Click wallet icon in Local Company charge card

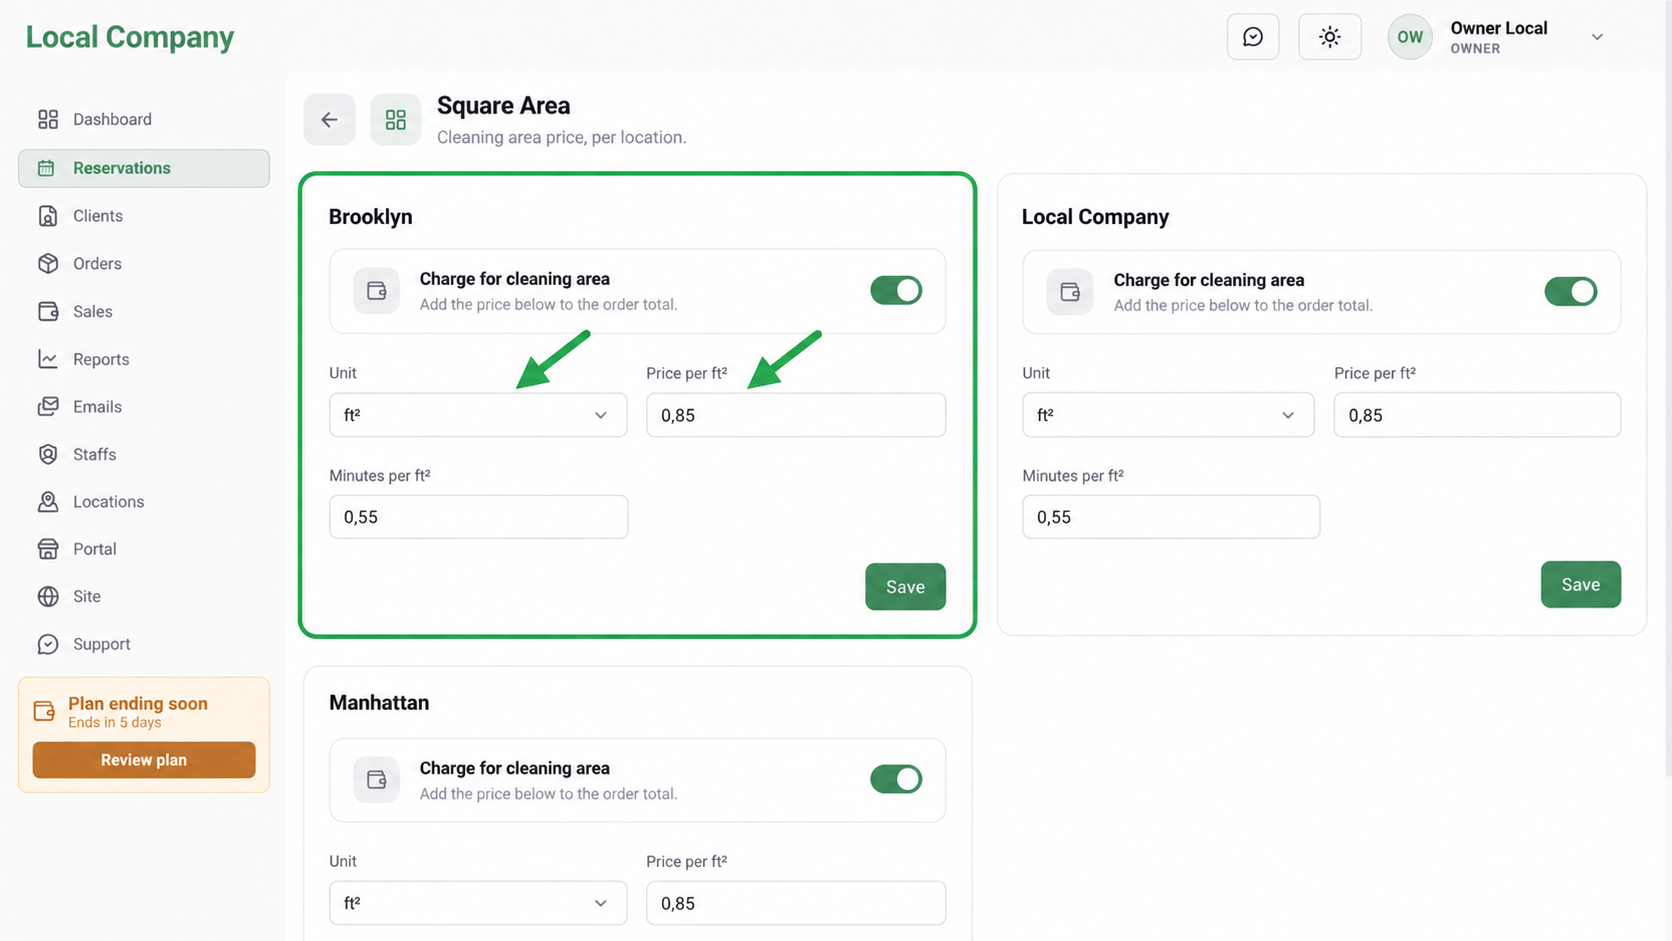1070,292
